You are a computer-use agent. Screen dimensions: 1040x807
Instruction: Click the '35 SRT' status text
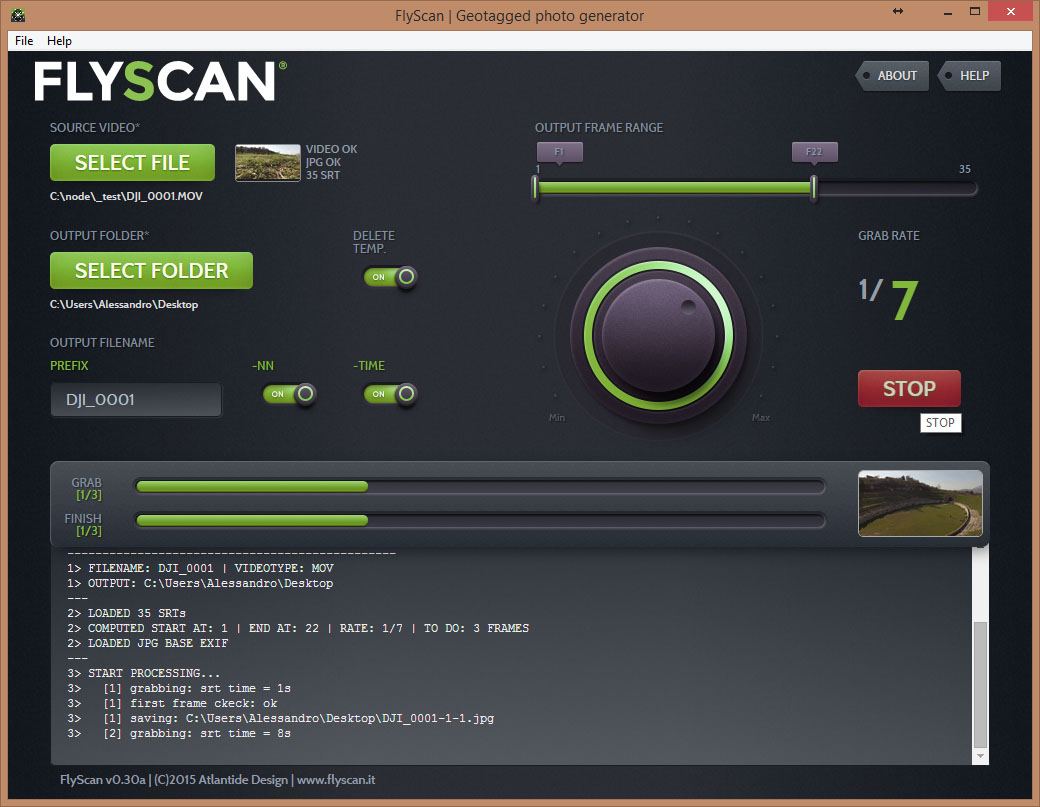tap(323, 175)
